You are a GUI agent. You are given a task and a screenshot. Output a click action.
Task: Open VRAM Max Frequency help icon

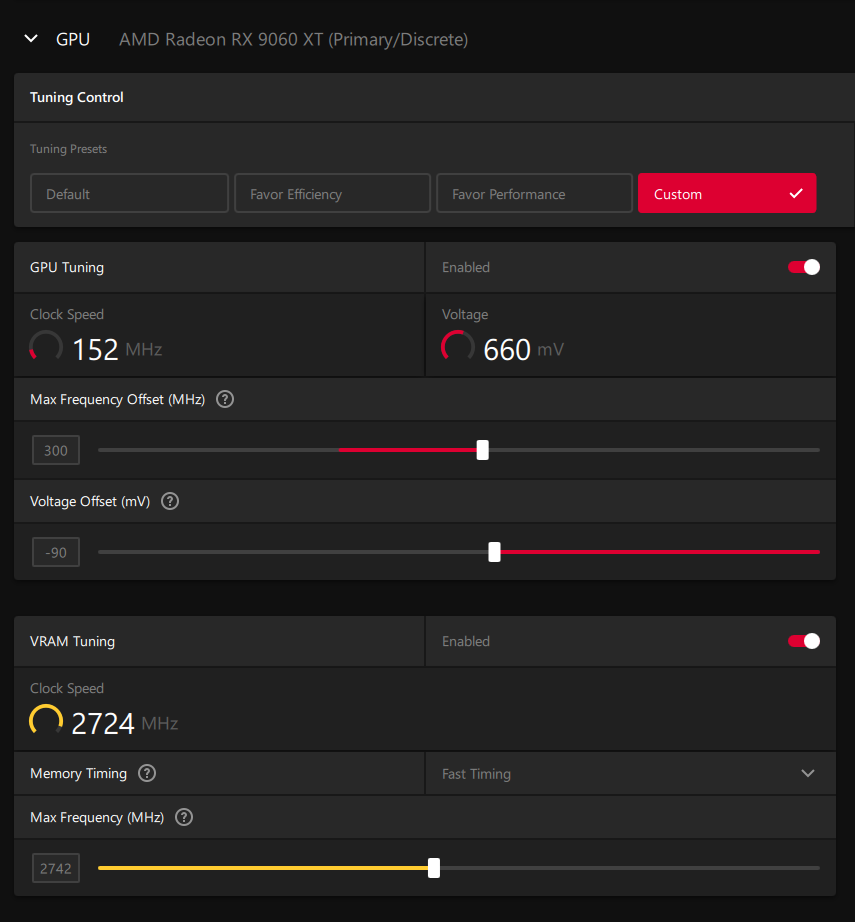(x=184, y=817)
